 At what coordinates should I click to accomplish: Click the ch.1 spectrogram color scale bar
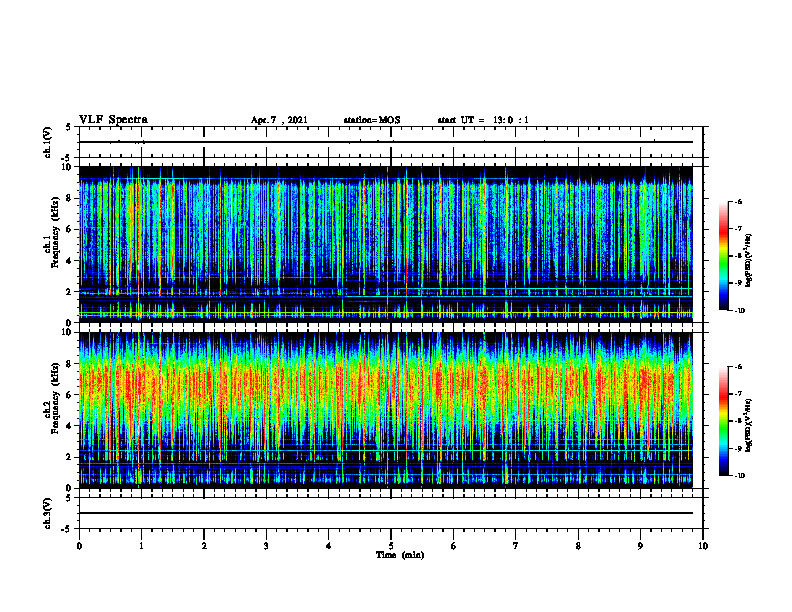pos(723,256)
